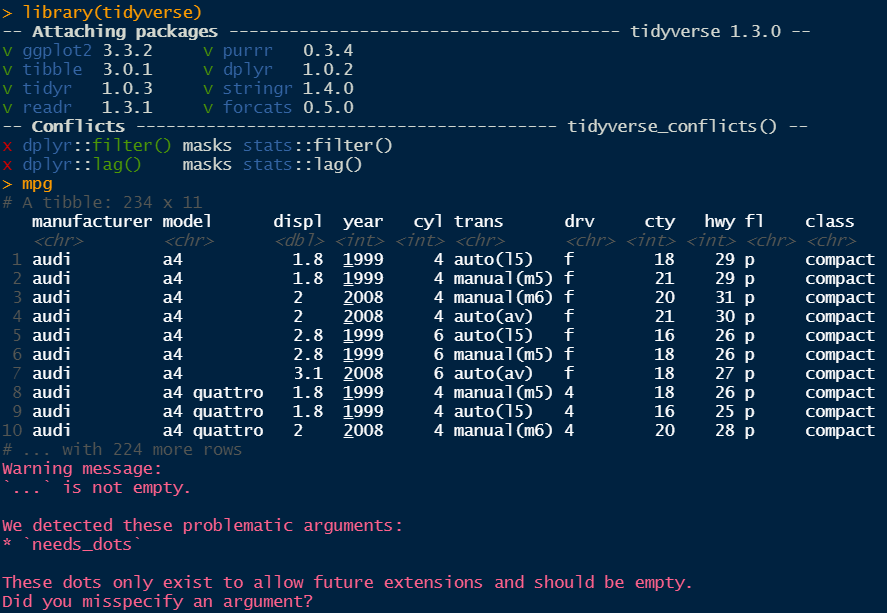Image resolution: width=887 pixels, height=613 pixels.
Task: Click the 'cyl' column header
Action: click(428, 222)
